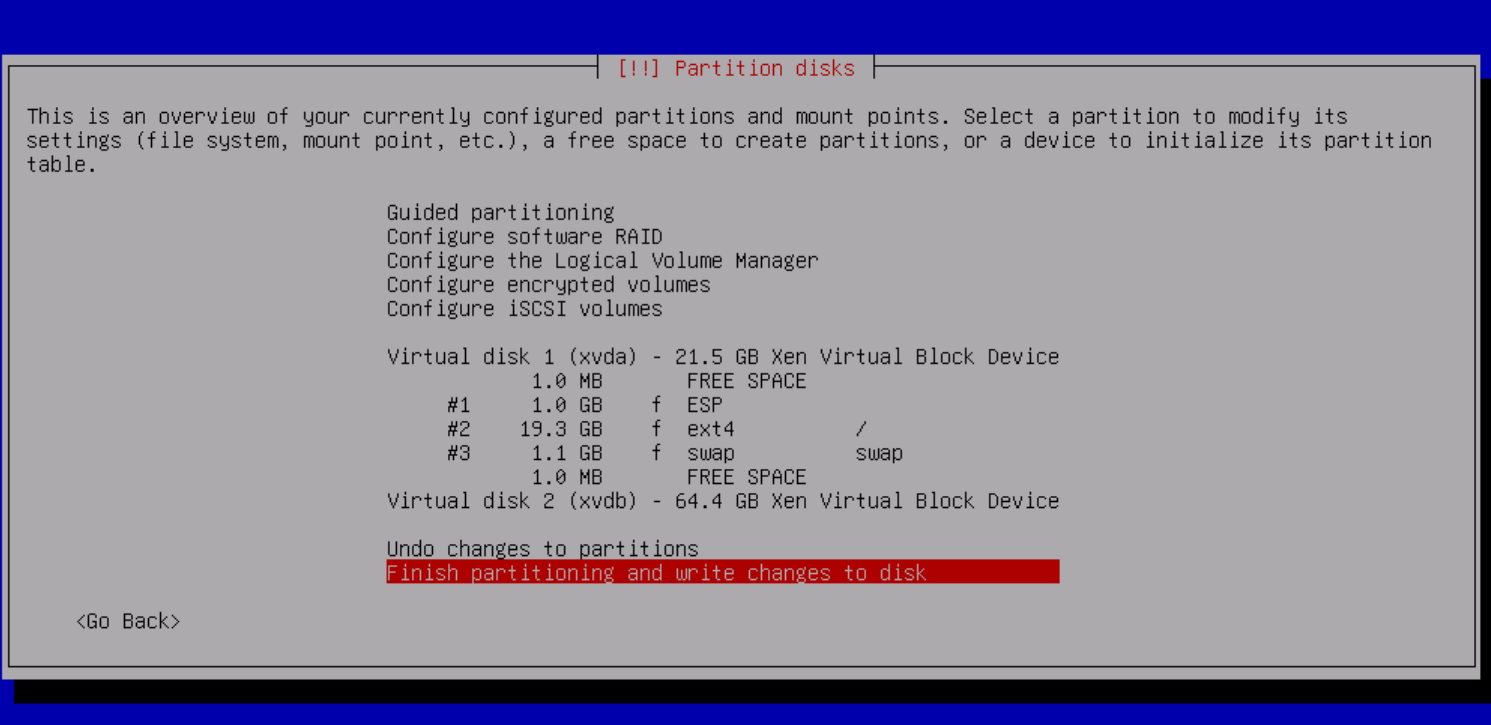Click Finish partitioning and write changes
Viewport: 1491px width, 725px height.
click(x=656, y=573)
